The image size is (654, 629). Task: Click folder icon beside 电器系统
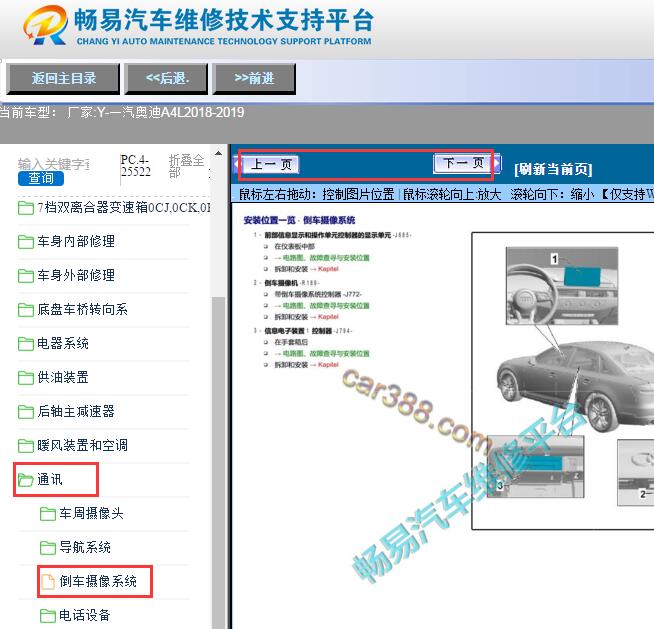pyautogui.click(x=26, y=344)
